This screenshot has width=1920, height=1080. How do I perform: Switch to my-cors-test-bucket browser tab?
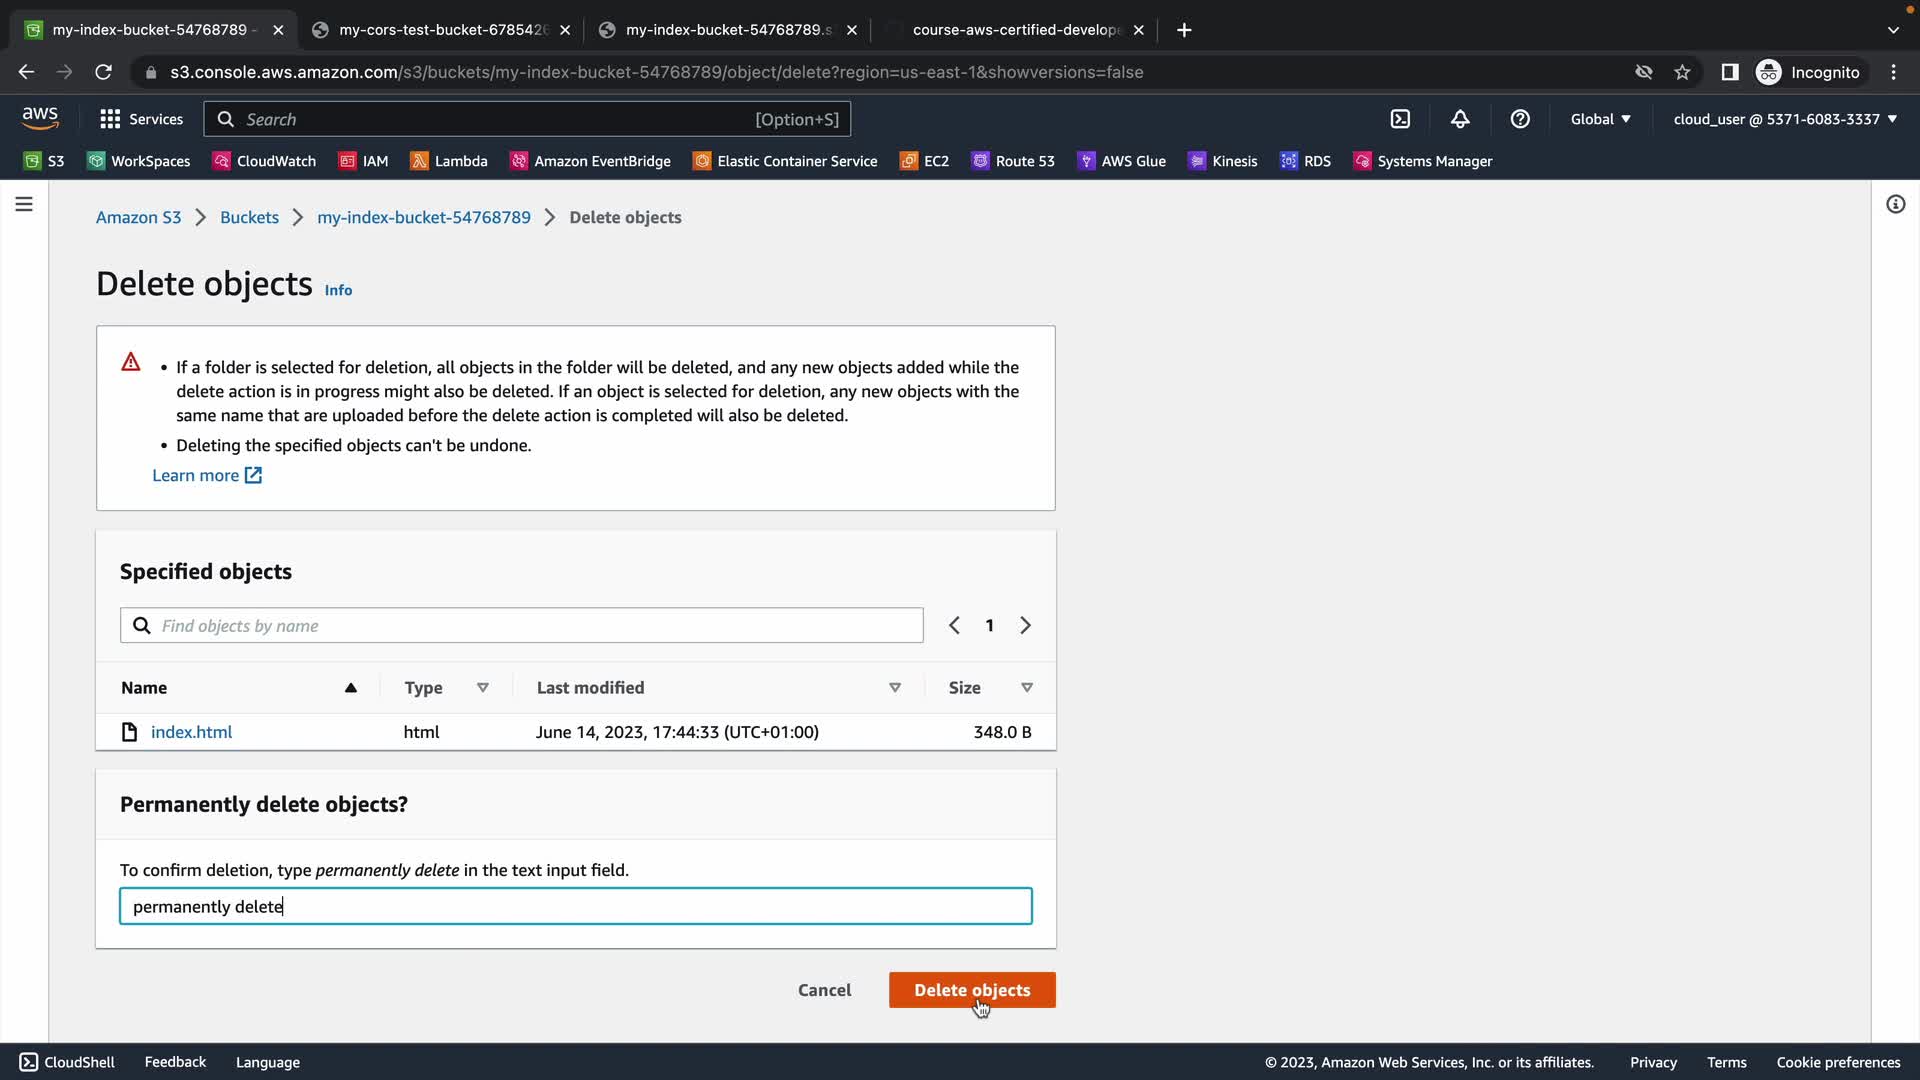pyautogui.click(x=441, y=30)
